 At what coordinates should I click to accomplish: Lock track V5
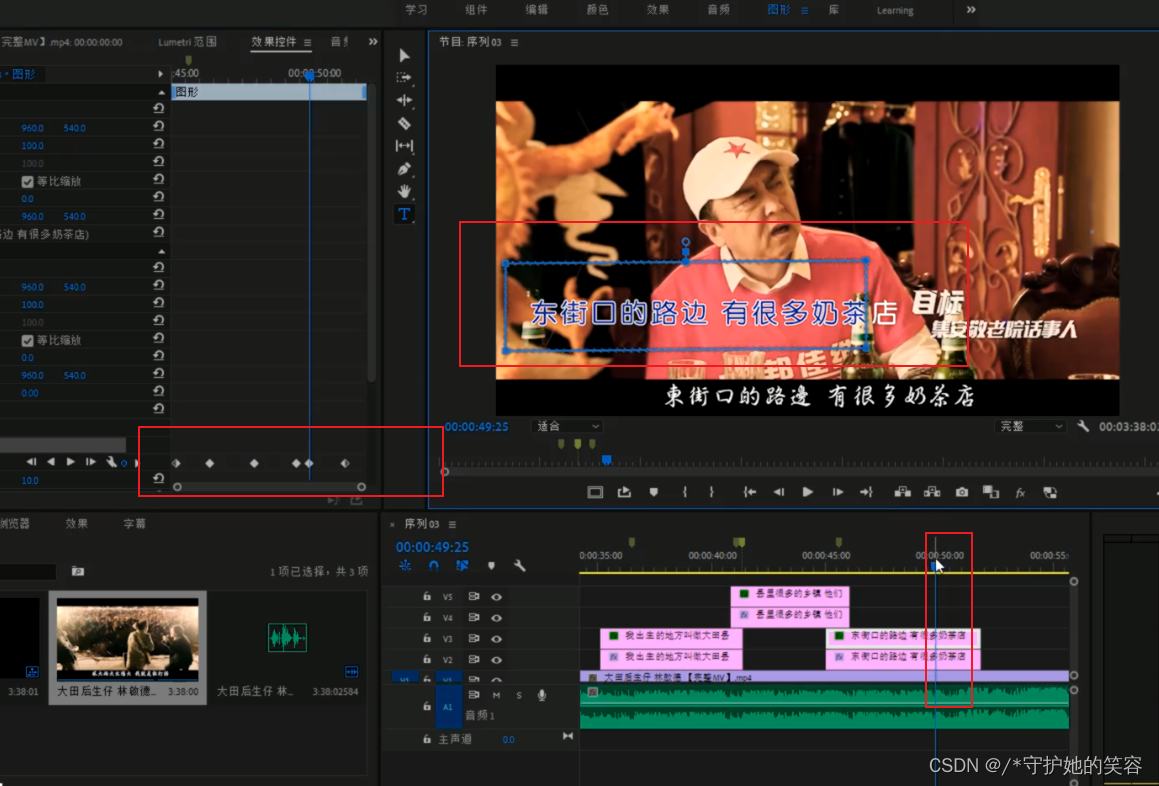427,596
